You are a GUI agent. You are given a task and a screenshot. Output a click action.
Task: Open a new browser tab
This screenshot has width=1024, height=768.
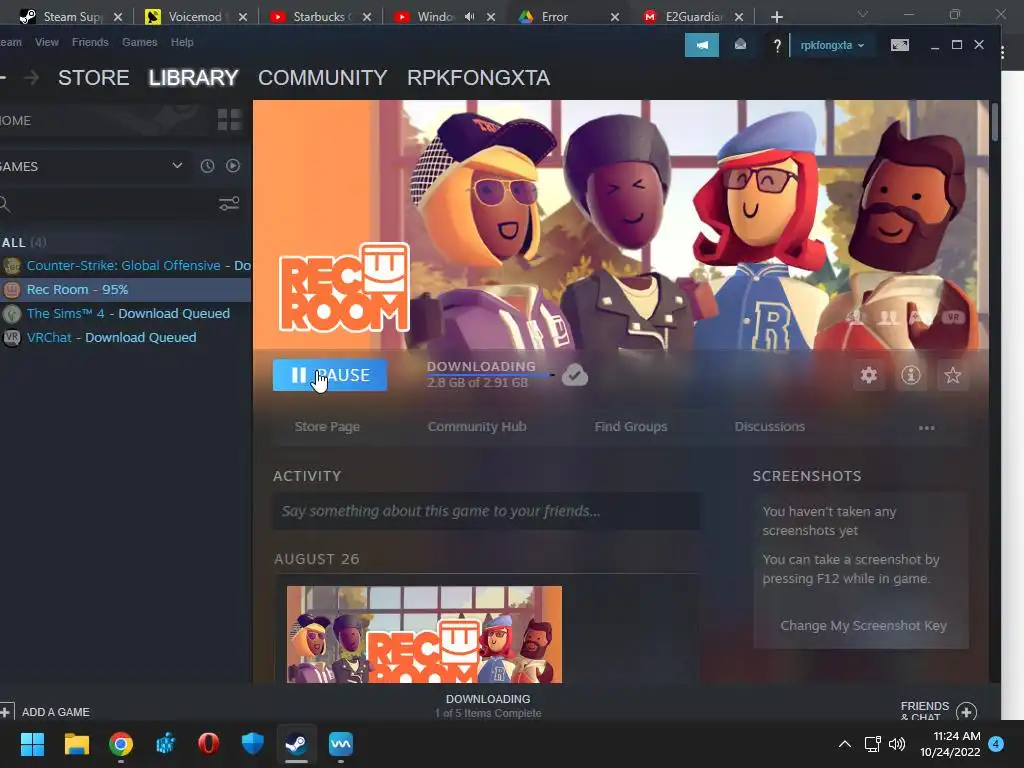776,17
